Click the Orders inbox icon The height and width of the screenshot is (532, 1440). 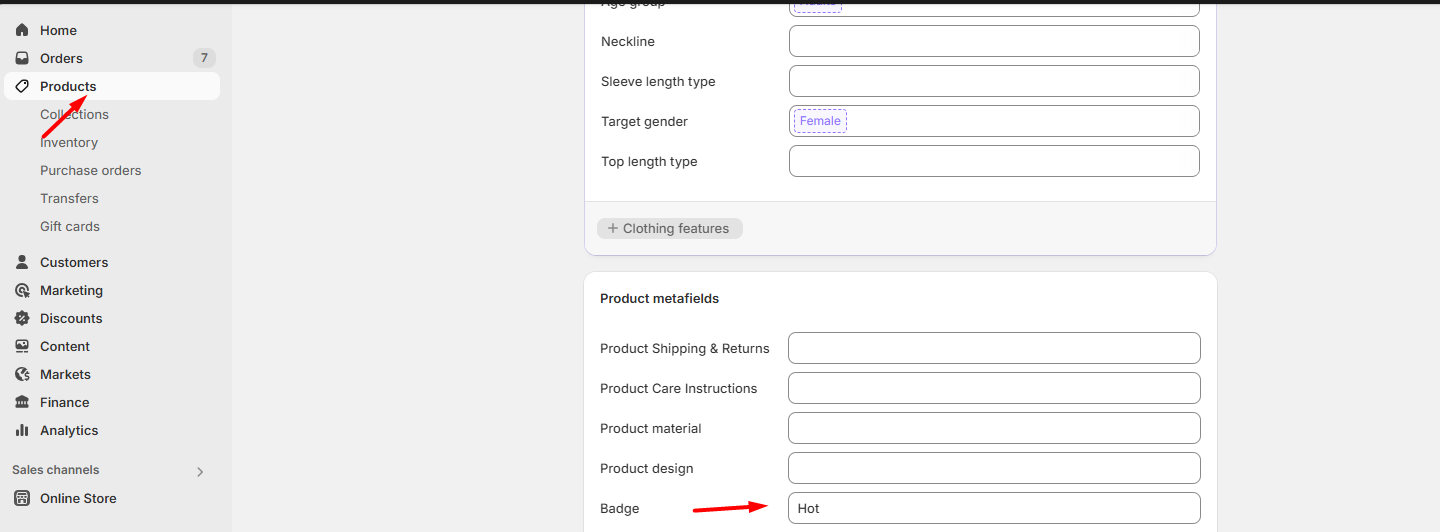point(22,58)
